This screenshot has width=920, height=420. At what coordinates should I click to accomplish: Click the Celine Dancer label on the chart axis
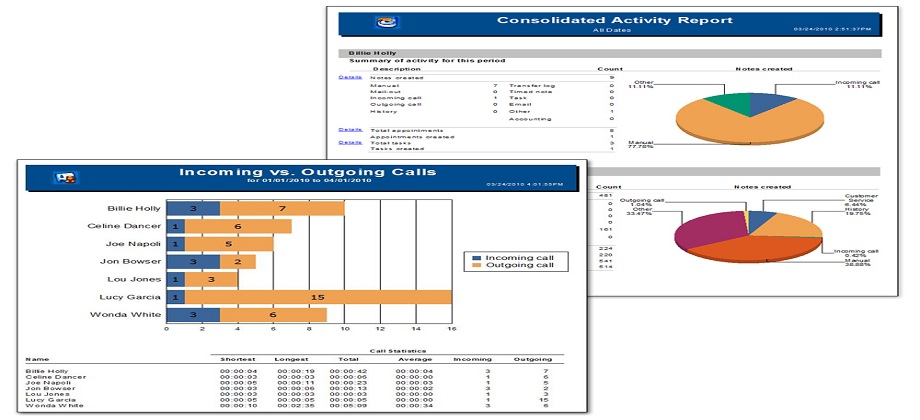point(123,226)
